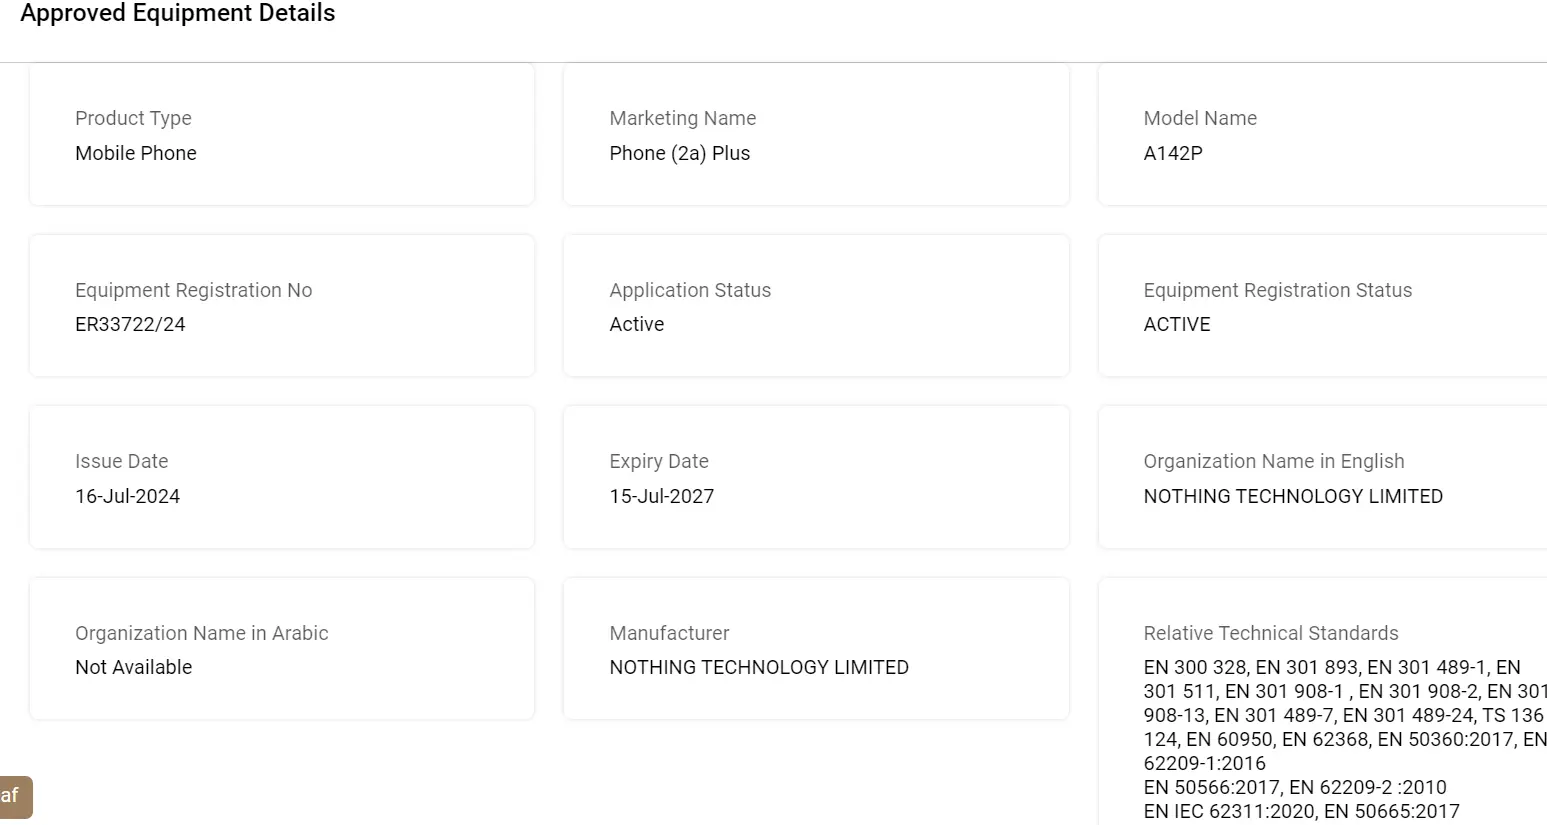Click the Application Status Active value

(636, 324)
